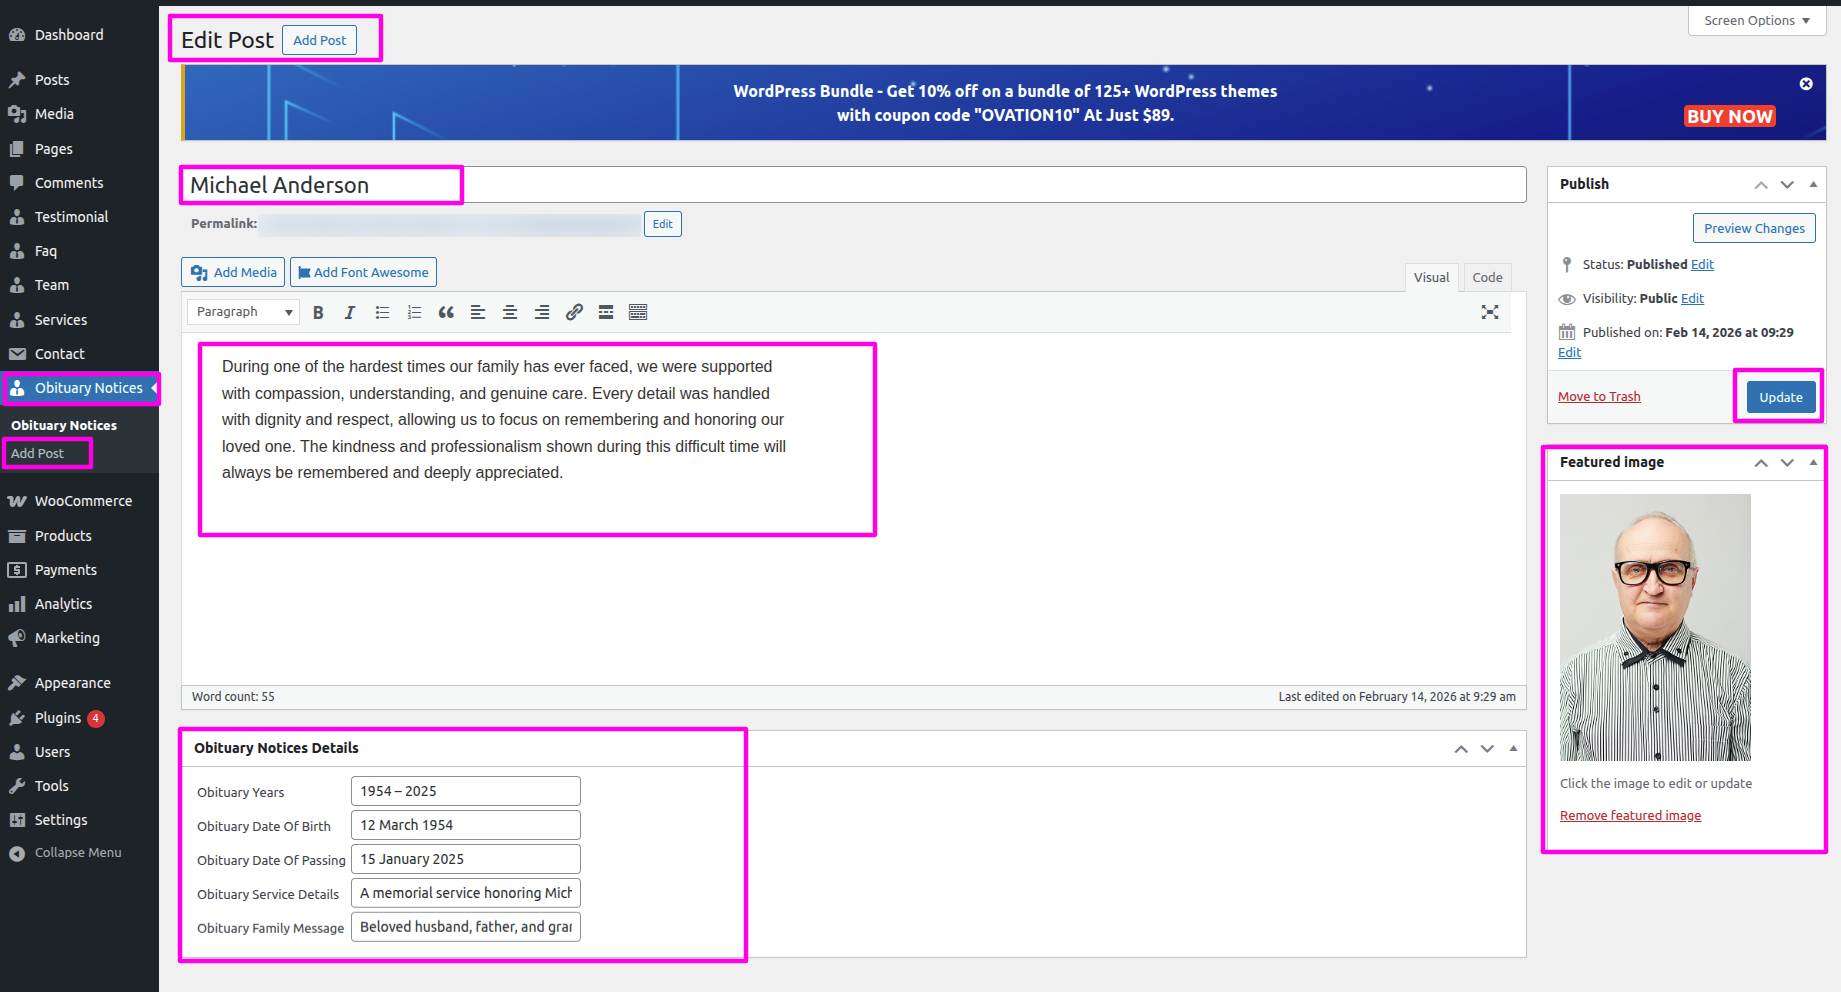Add a blockquote to the content
The image size is (1841, 992).
point(446,313)
